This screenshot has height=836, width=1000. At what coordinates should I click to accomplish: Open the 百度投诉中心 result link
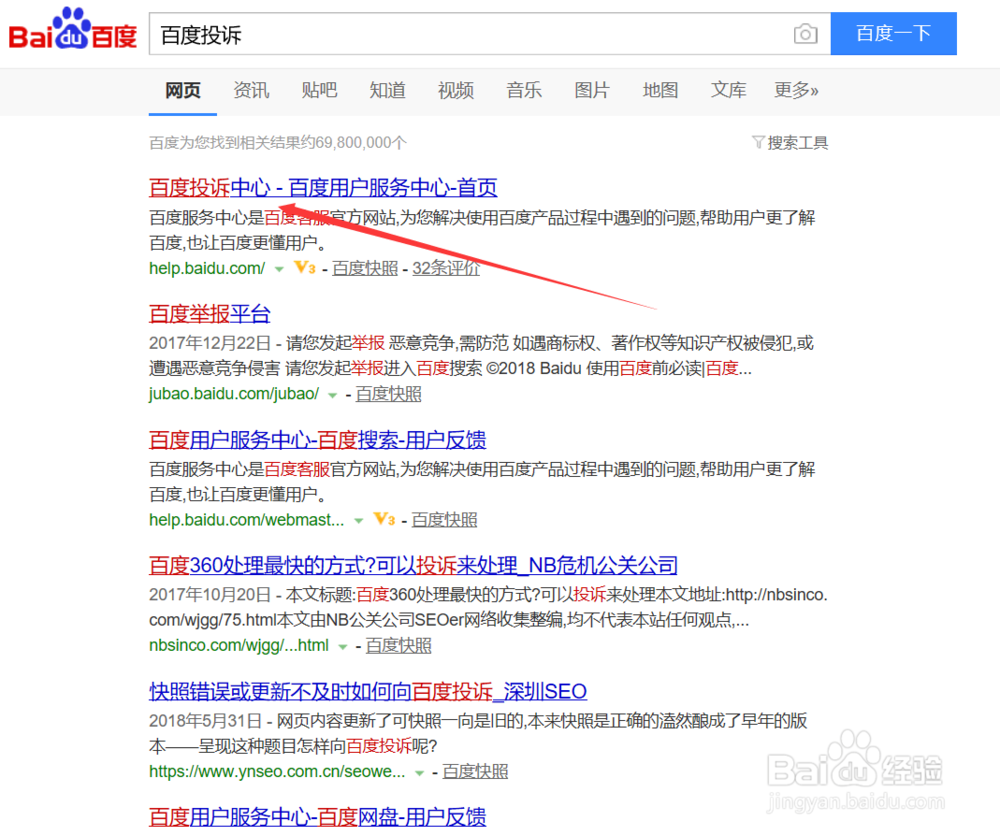click(x=322, y=187)
